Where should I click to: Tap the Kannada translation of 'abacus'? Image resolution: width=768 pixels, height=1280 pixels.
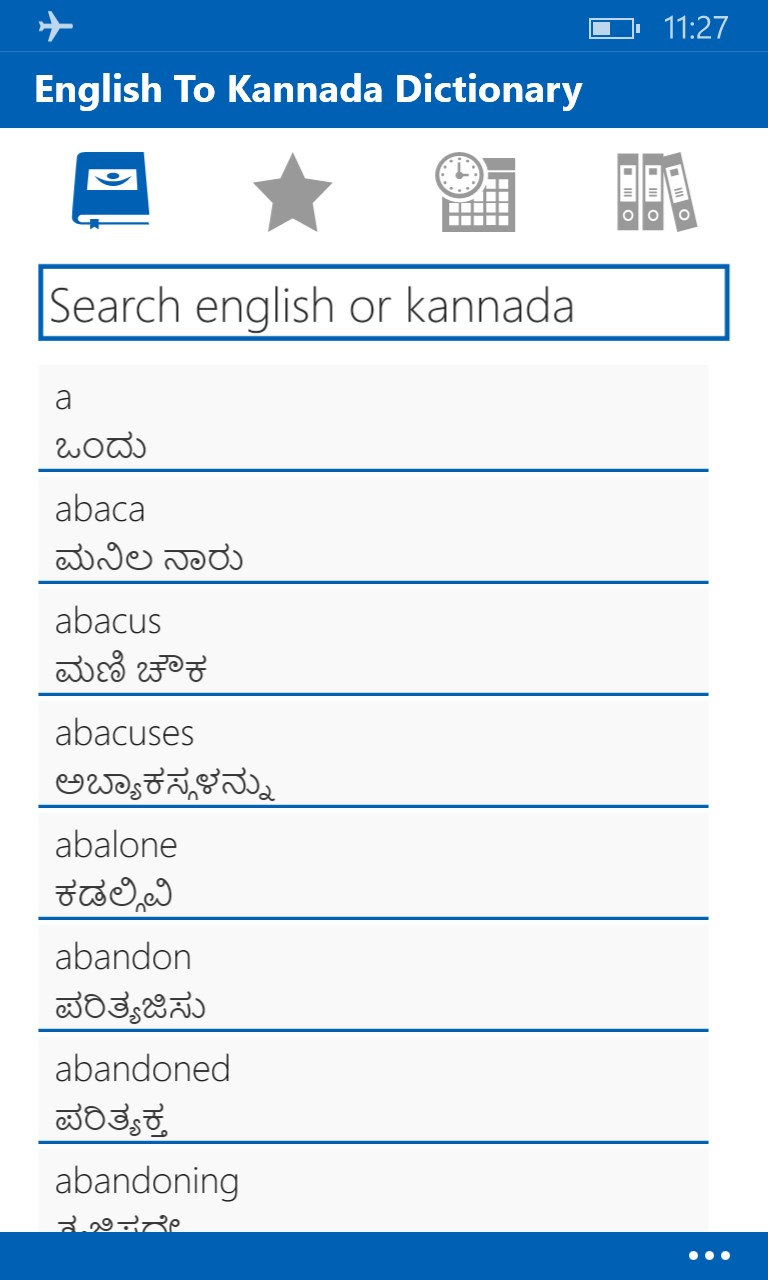pyautogui.click(x=131, y=669)
